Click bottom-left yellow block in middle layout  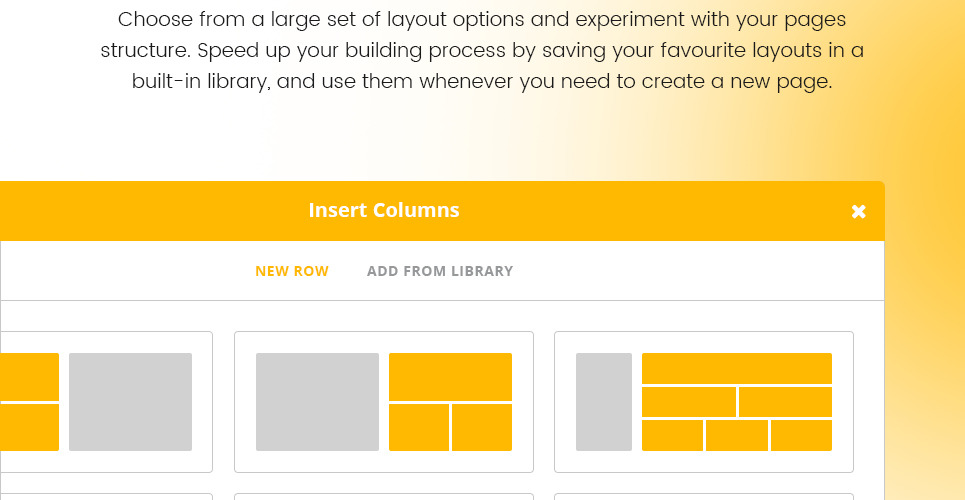(x=419, y=427)
